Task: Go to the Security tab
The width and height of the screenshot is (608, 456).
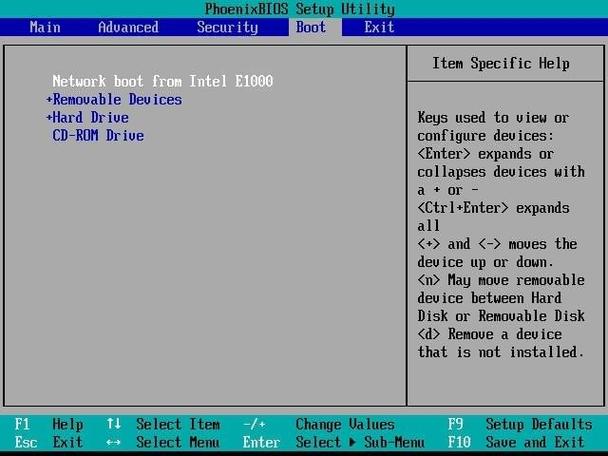Action: click(227, 27)
